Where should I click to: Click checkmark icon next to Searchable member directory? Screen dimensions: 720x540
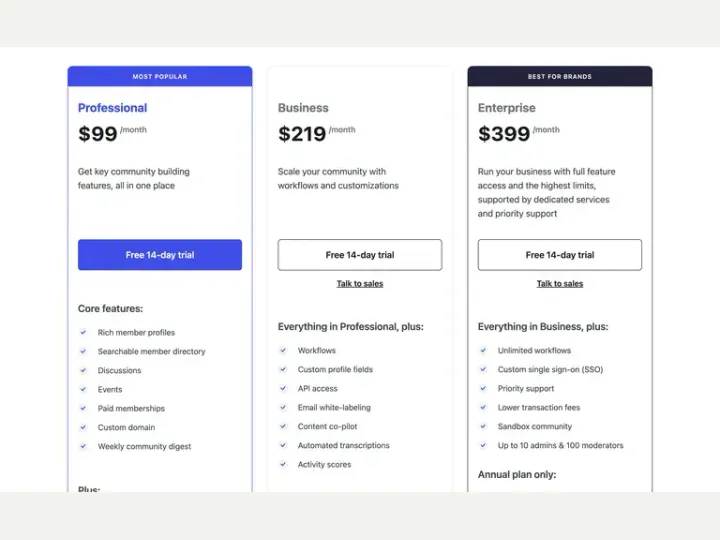[x=83, y=351]
